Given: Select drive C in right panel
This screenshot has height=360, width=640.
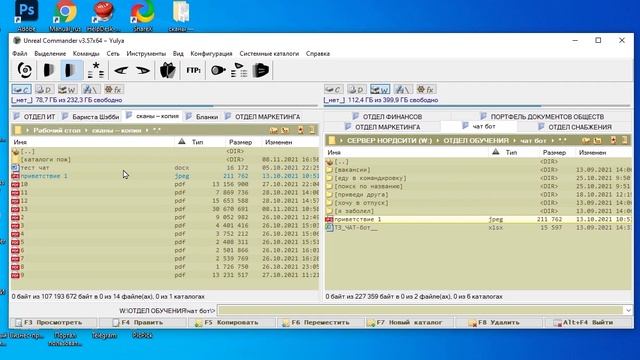Looking at the screenshot, I should point(334,89).
